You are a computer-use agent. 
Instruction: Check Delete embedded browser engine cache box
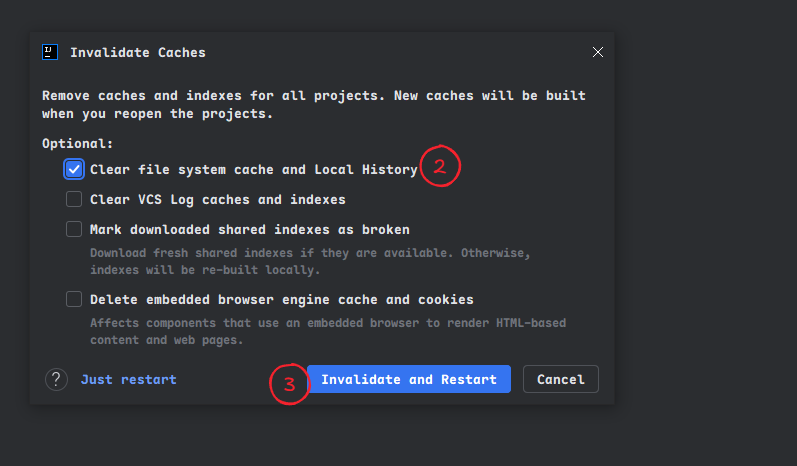74,299
